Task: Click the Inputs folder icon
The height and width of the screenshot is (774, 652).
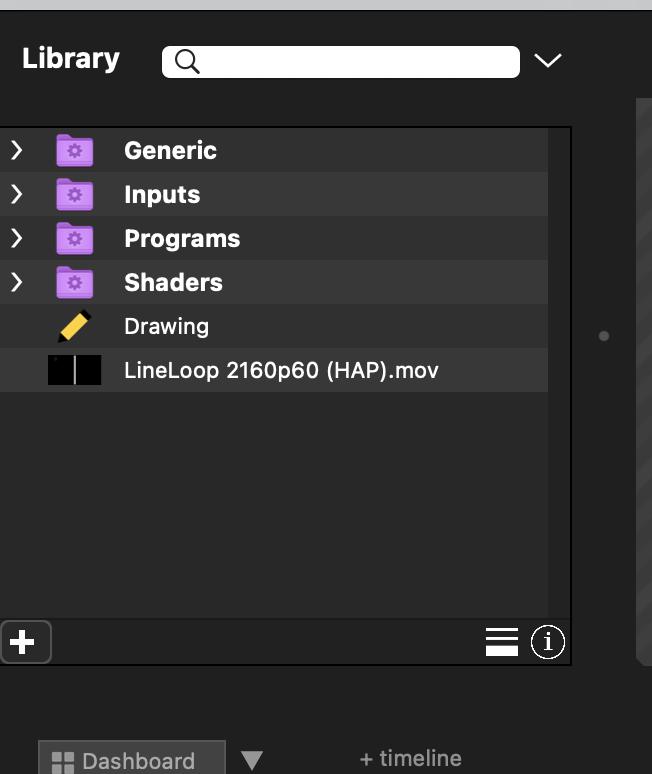Action: coord(75,194)
